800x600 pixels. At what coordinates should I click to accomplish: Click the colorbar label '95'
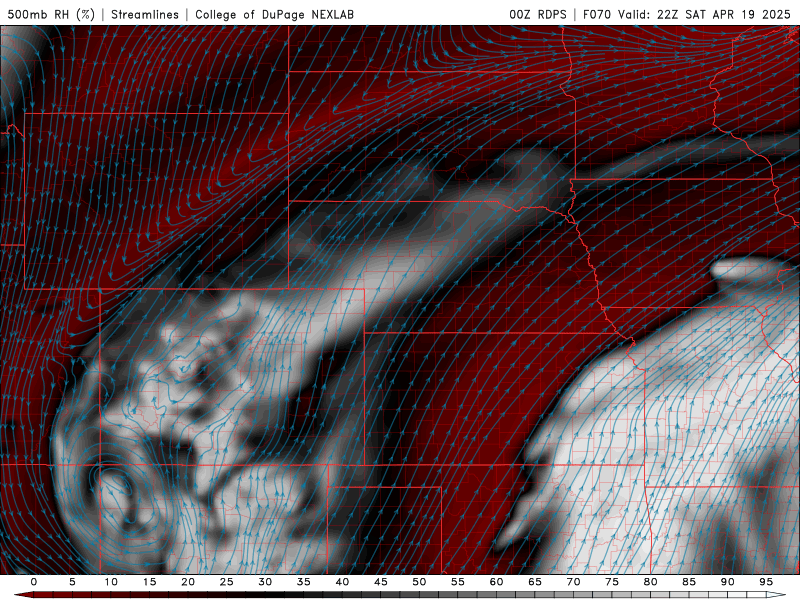point(766,582)
